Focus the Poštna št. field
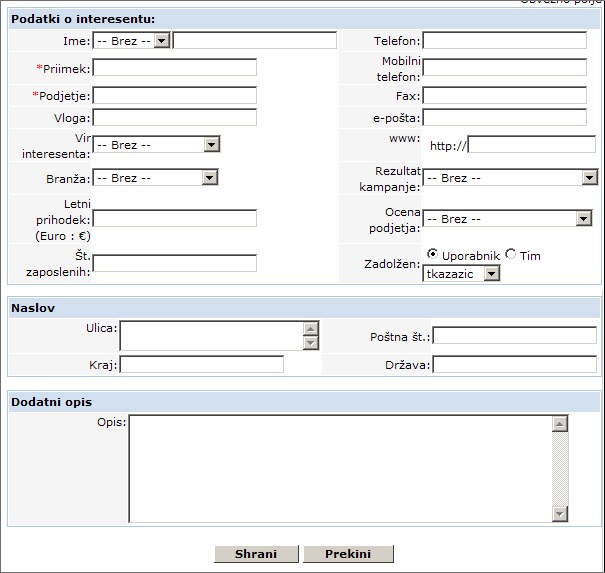This screenshot has width=605, height=573. [x=514, y=336]
